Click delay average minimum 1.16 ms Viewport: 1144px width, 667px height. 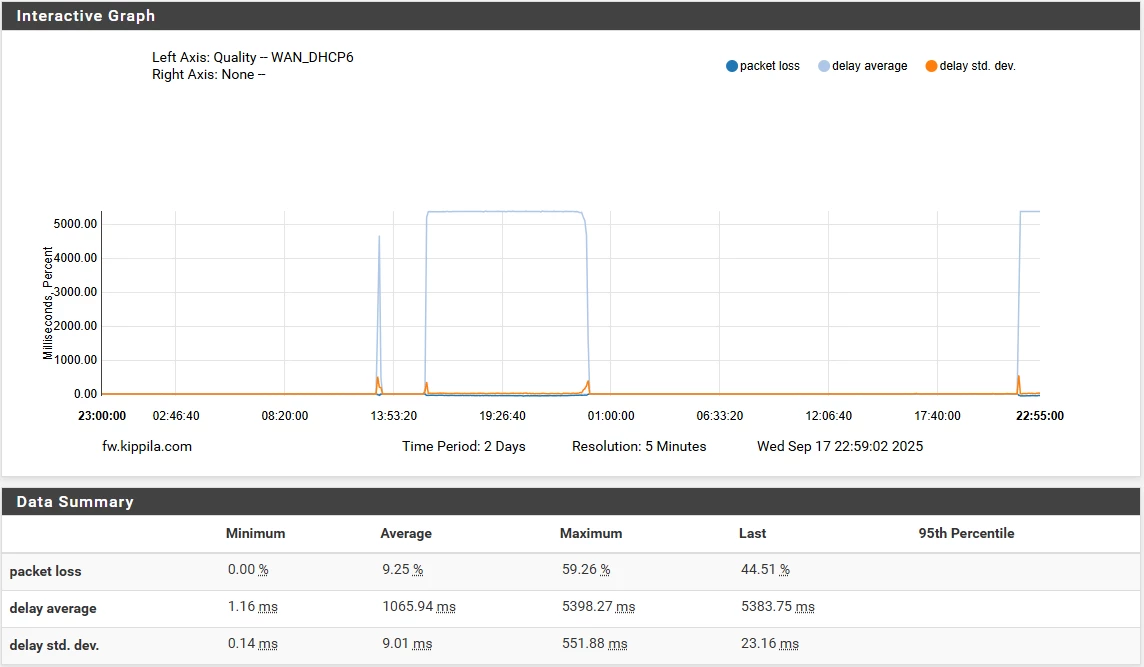pyautogui.click(x=252, y=606)
